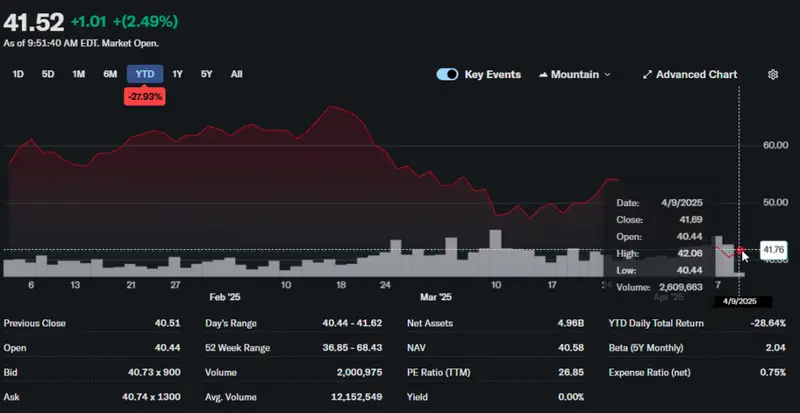
Task: Toggle the Key Events switch
Action: [x=448, y=74]
